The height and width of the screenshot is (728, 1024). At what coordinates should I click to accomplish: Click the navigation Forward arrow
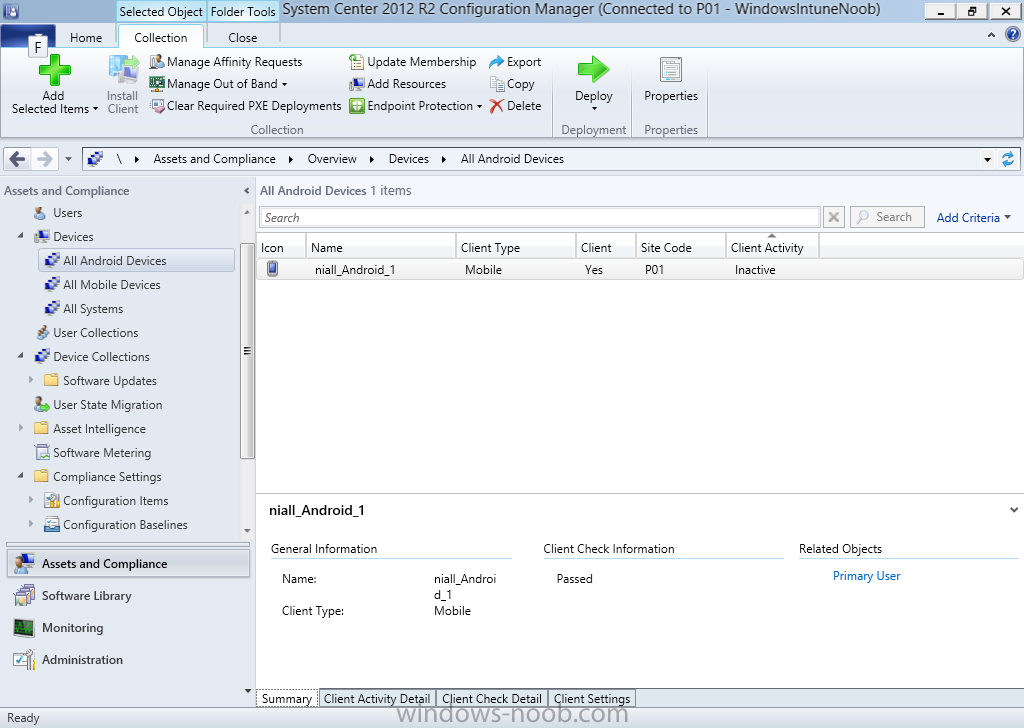click(x=44, y=159)
